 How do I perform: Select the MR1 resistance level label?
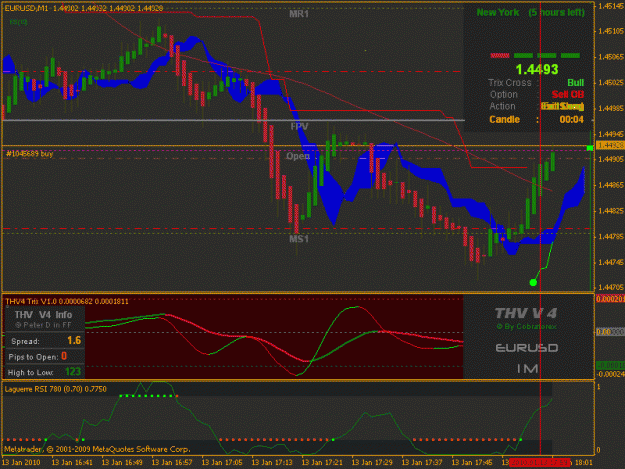(x=299, y=14)
